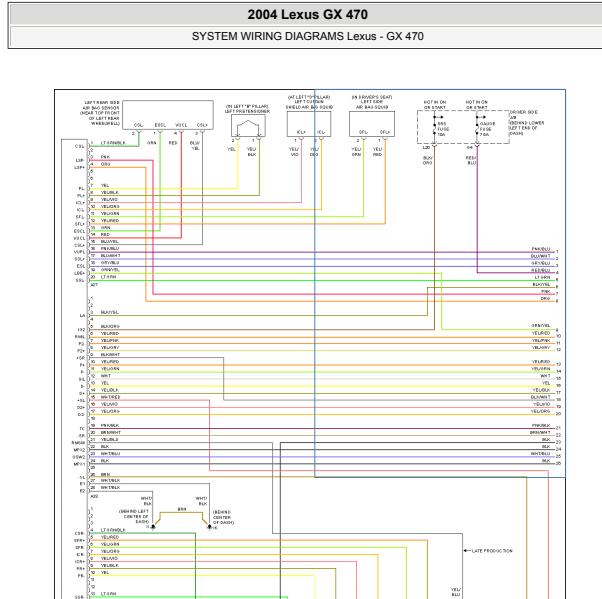Image resolution: width=602 pixels, height=599 pixels.
Task: Click the ground dot behind left center of dash
Action: tap(153, 527)
